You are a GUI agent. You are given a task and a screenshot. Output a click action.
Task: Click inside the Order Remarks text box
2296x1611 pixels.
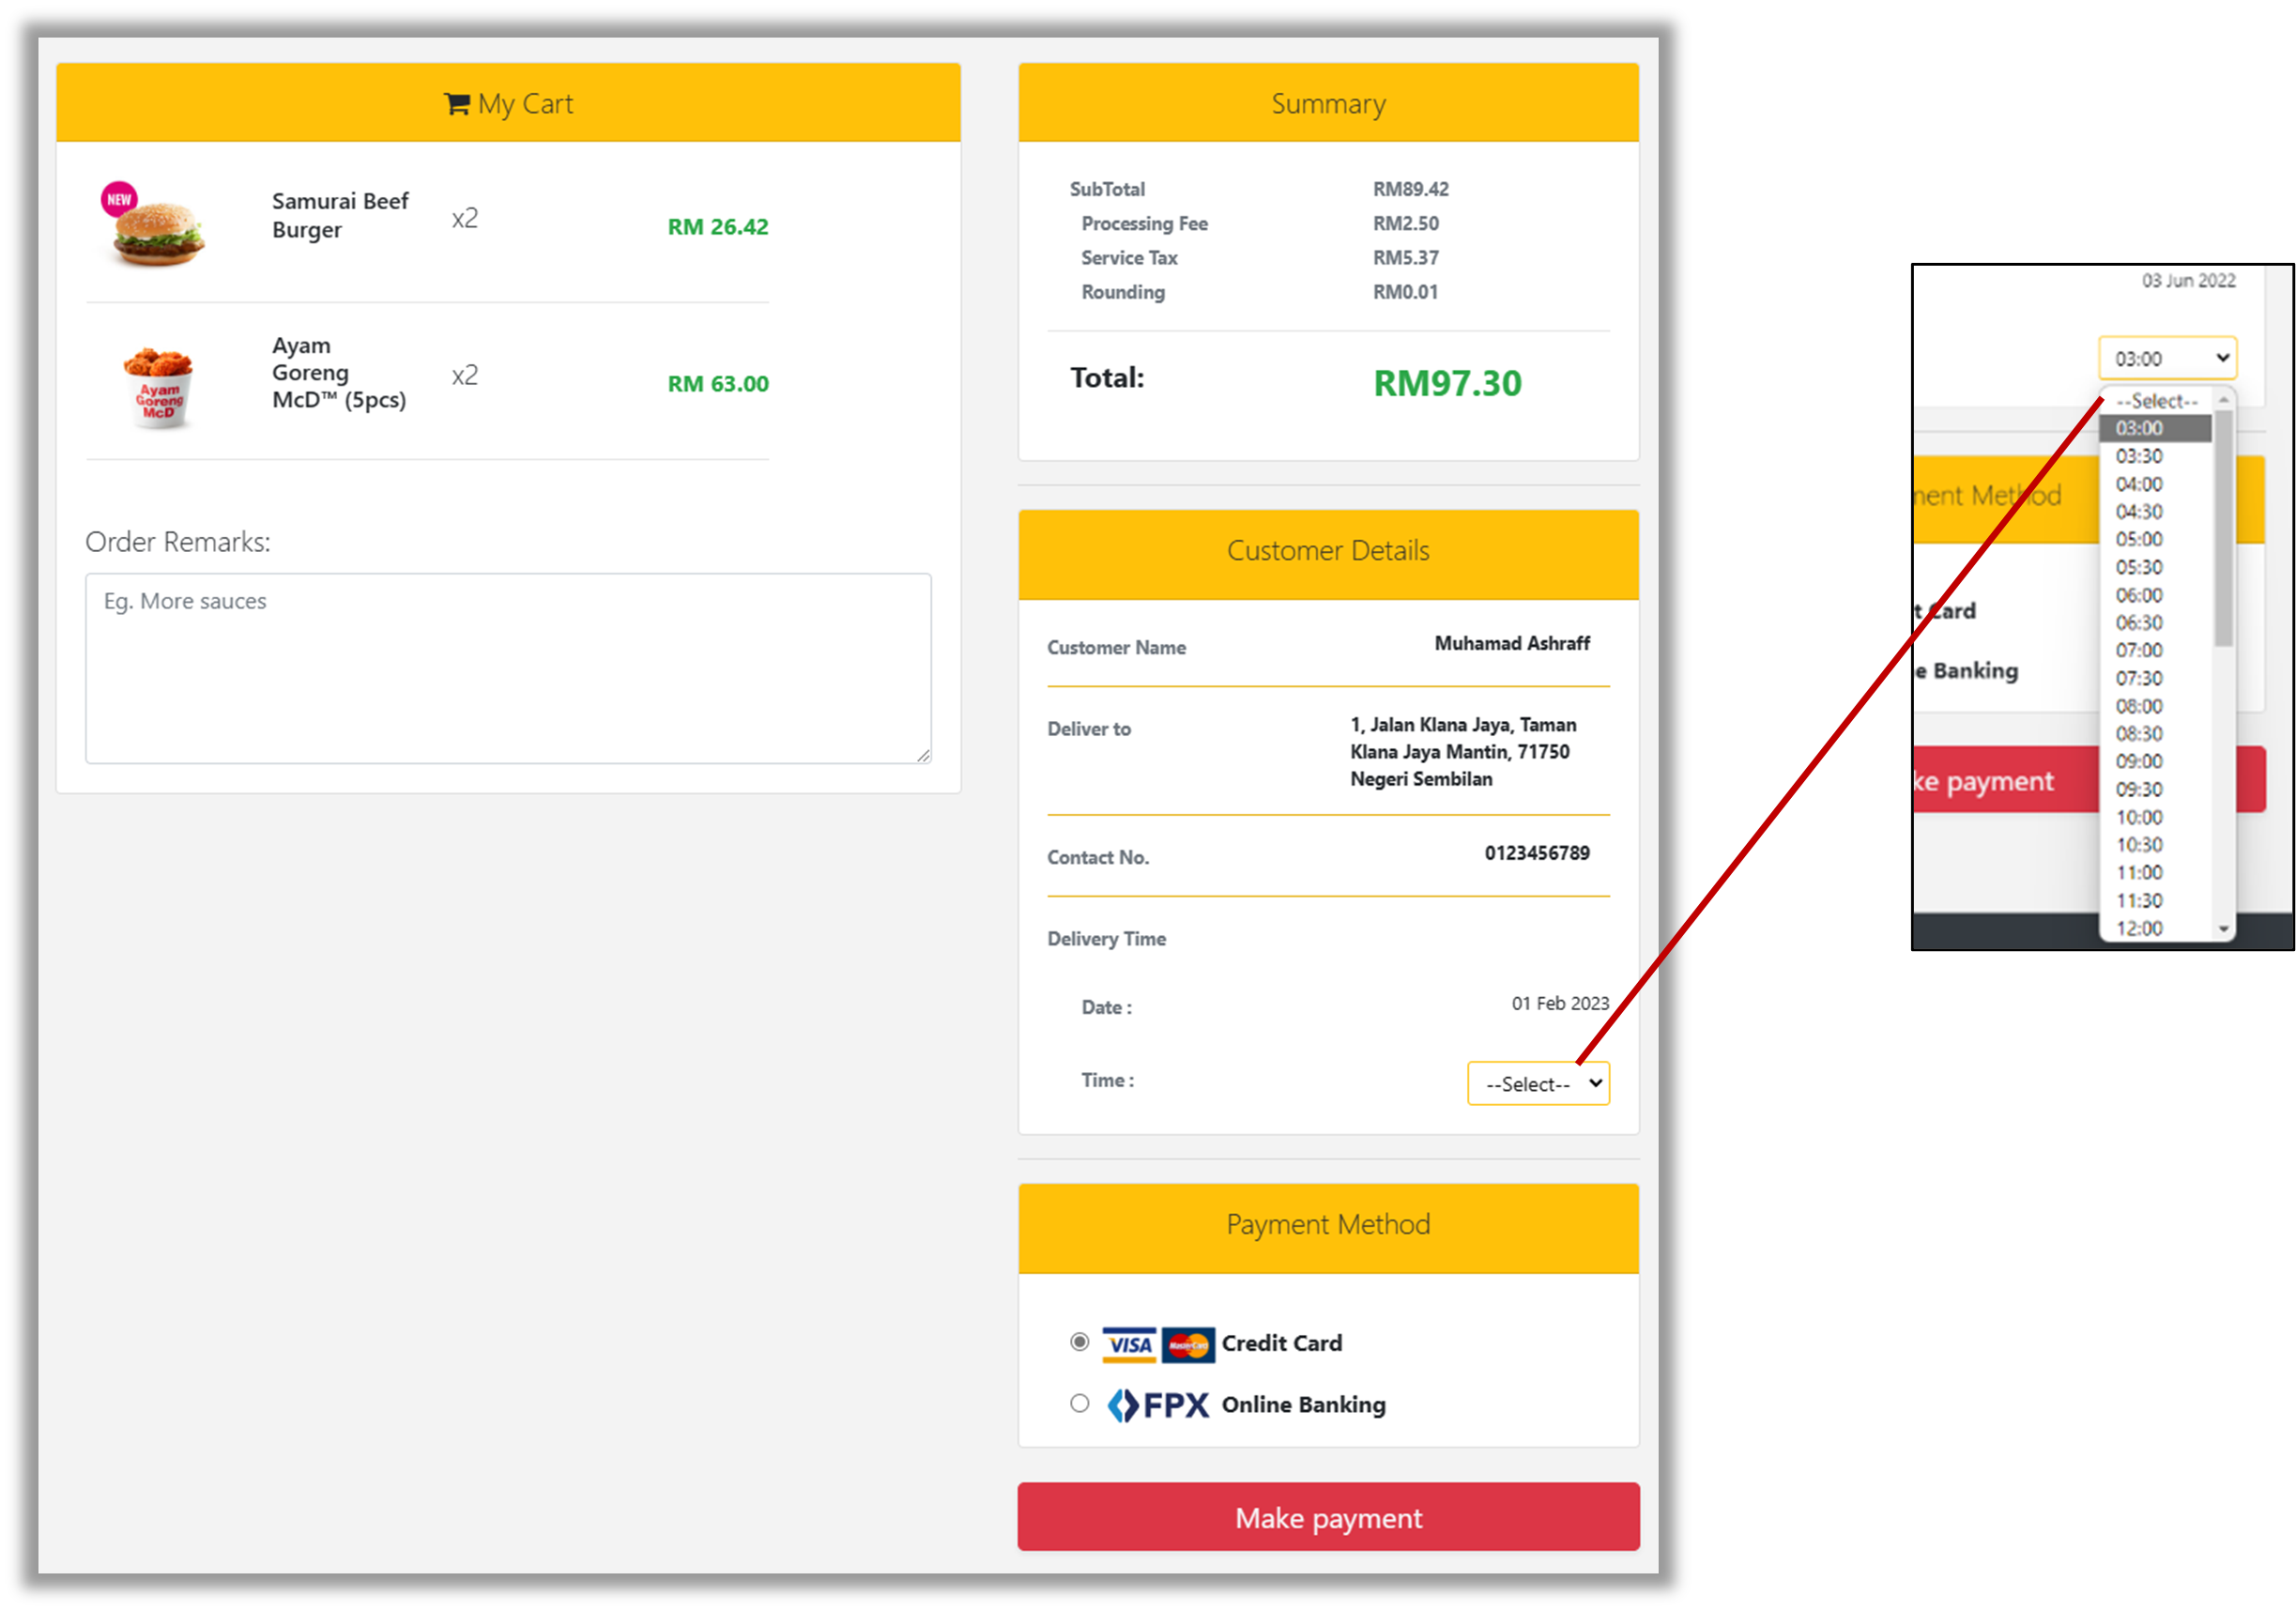[508, 668]
